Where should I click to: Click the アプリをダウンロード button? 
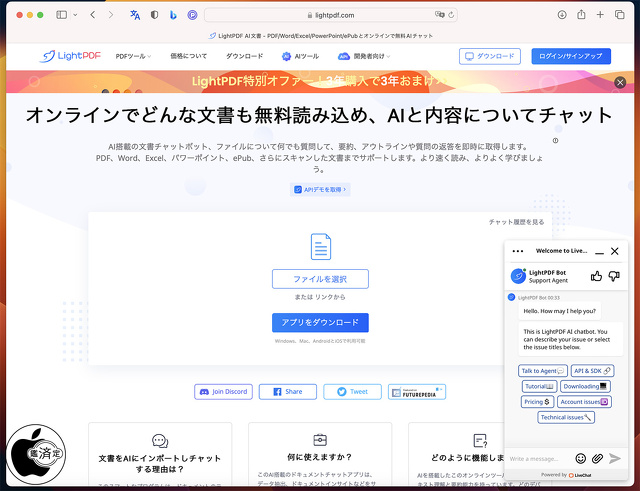pyautogui.click(x=320, y=322)
